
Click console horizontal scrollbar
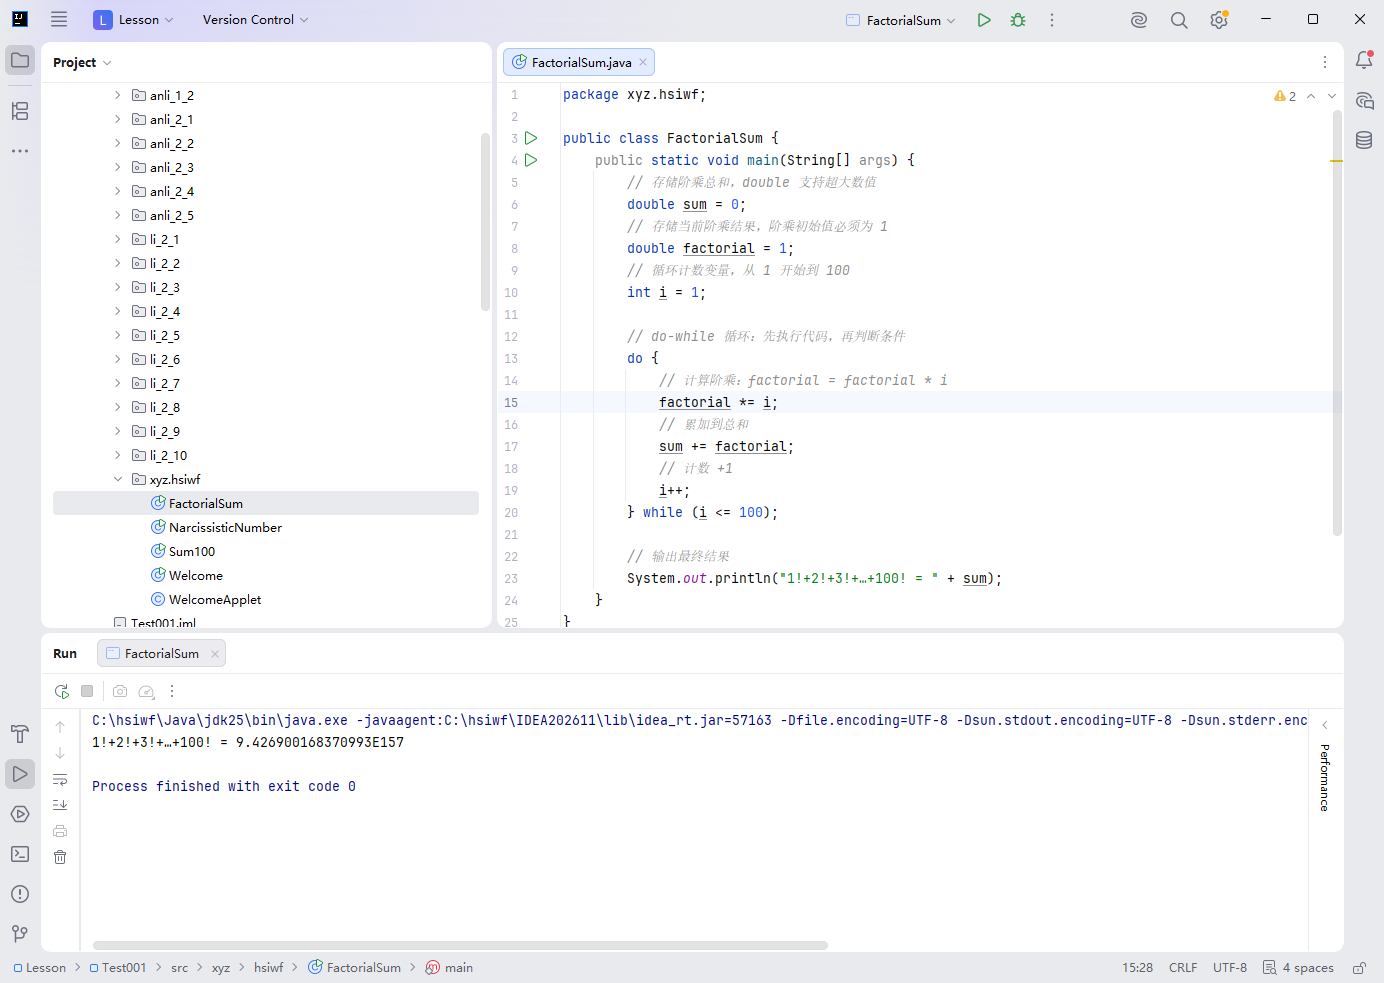click(x=460, y=945)
